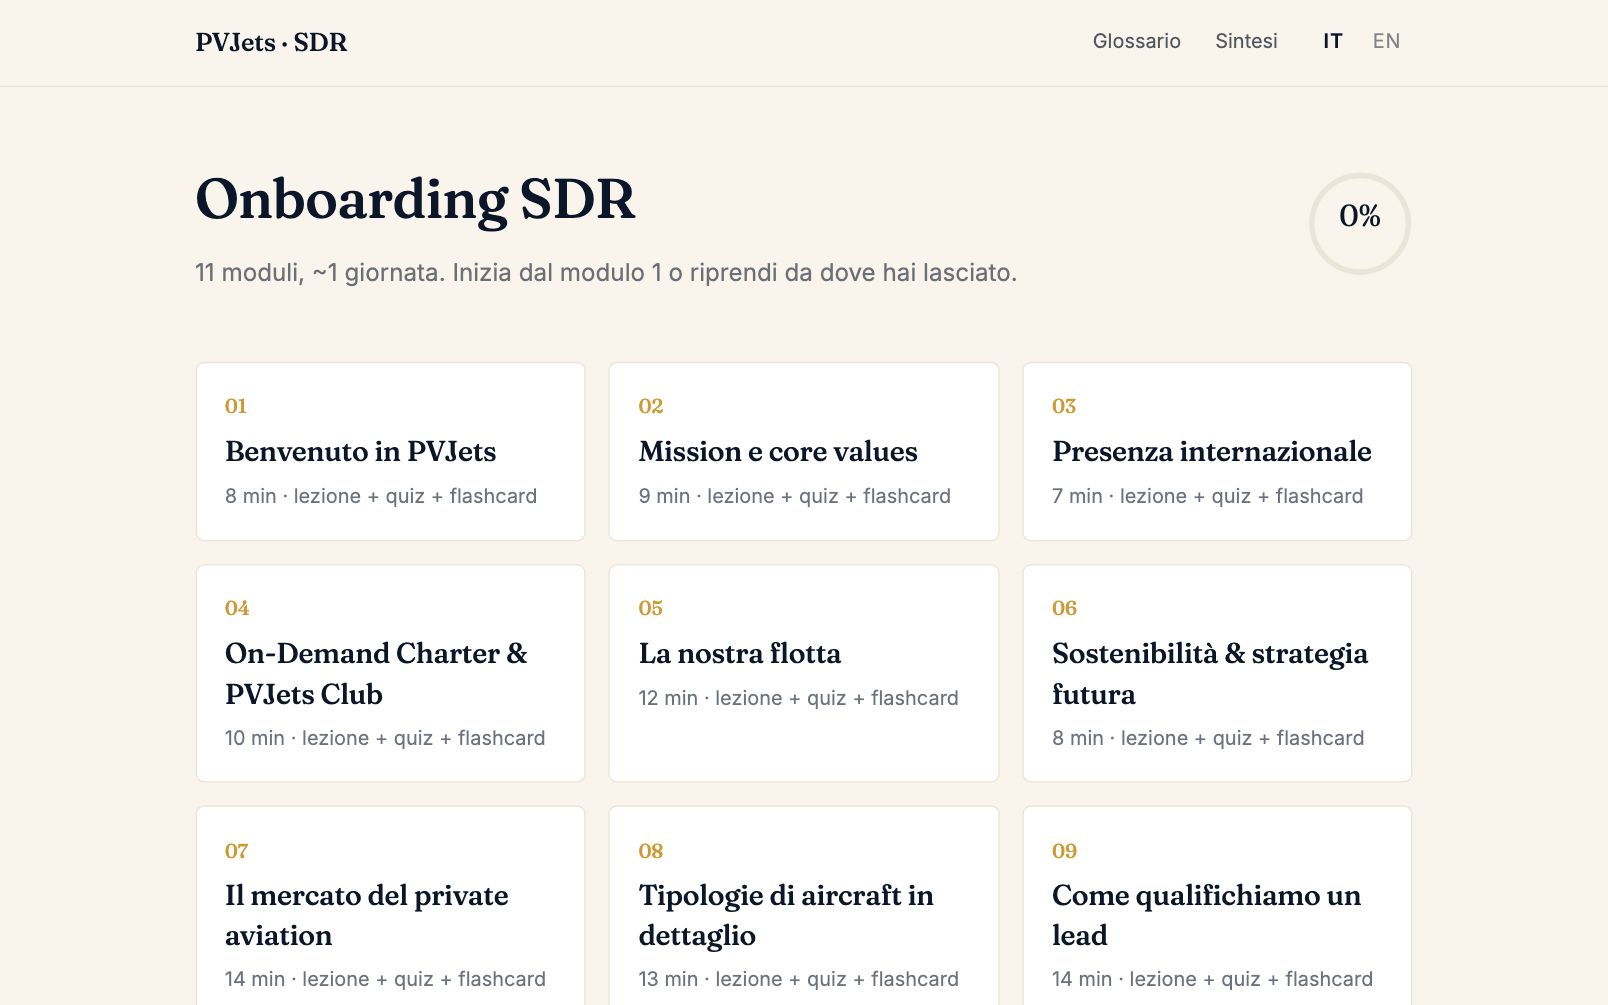Click '14 min' duration text in module 07
The height and width of the screenshot is (1005, 1608).
[x=255, y=979]
